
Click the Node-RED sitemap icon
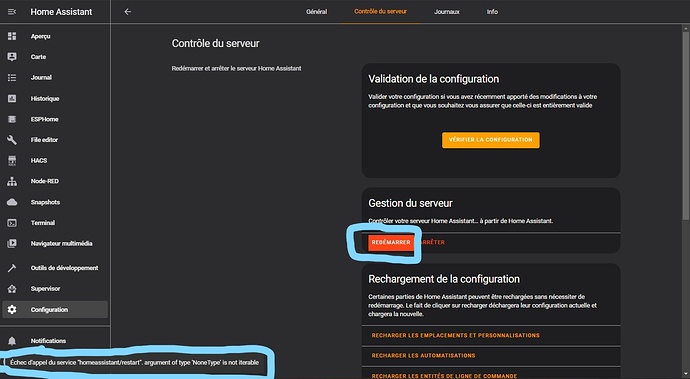click(12, 181)
